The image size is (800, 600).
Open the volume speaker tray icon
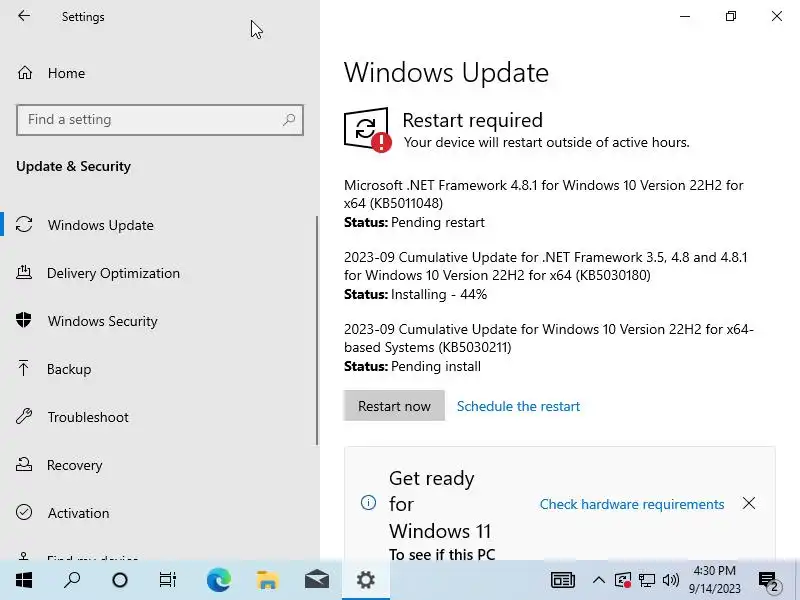point(670,580)
